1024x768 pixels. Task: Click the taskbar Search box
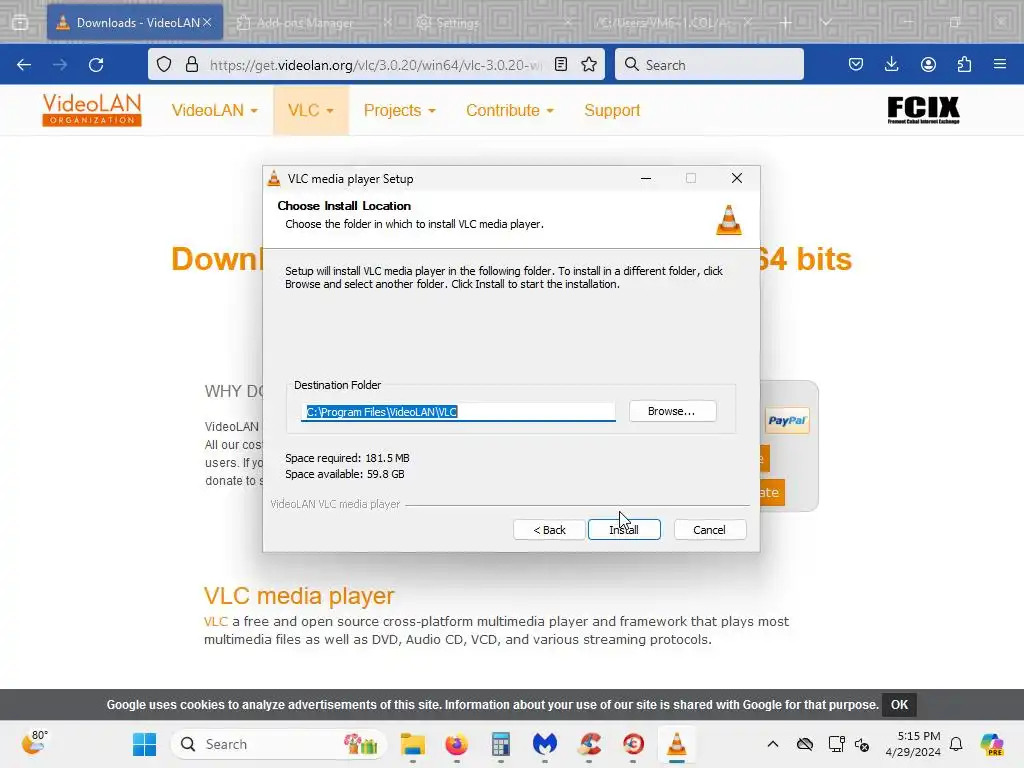click(x=279, y=744)
